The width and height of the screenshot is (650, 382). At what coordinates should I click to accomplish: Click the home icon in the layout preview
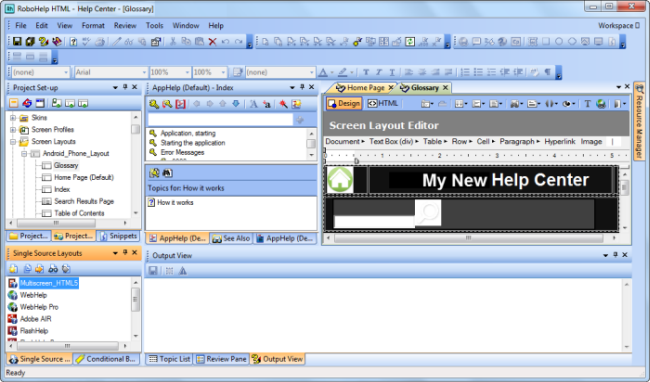[340, 180]
